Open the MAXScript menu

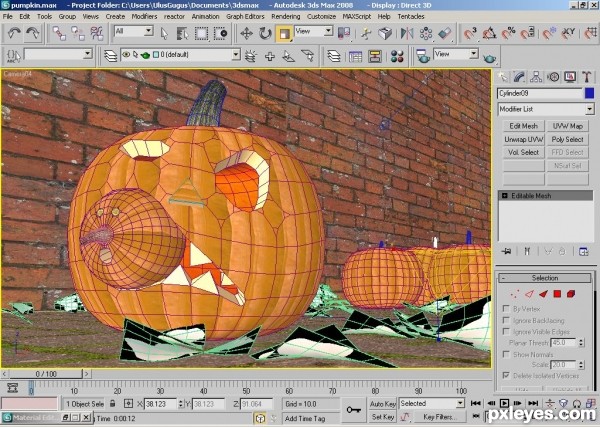[357, 16]
